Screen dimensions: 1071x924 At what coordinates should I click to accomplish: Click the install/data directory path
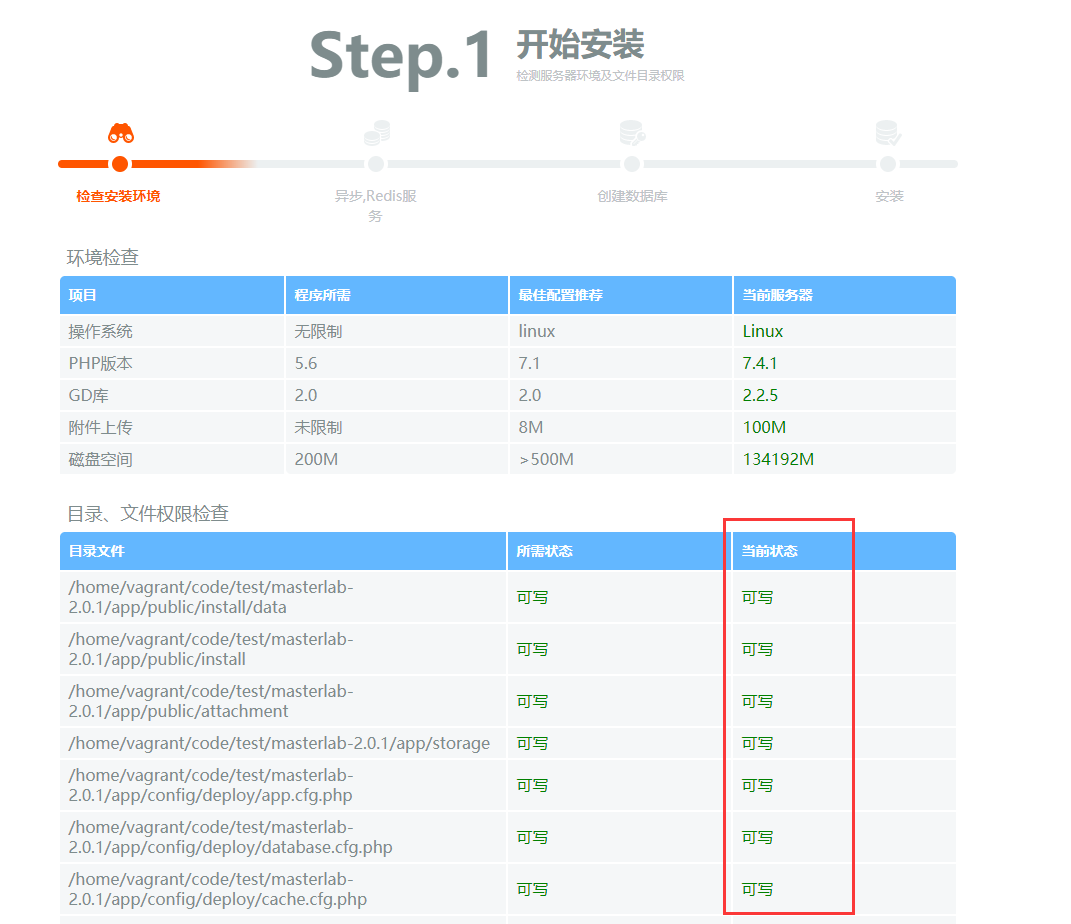211,598
